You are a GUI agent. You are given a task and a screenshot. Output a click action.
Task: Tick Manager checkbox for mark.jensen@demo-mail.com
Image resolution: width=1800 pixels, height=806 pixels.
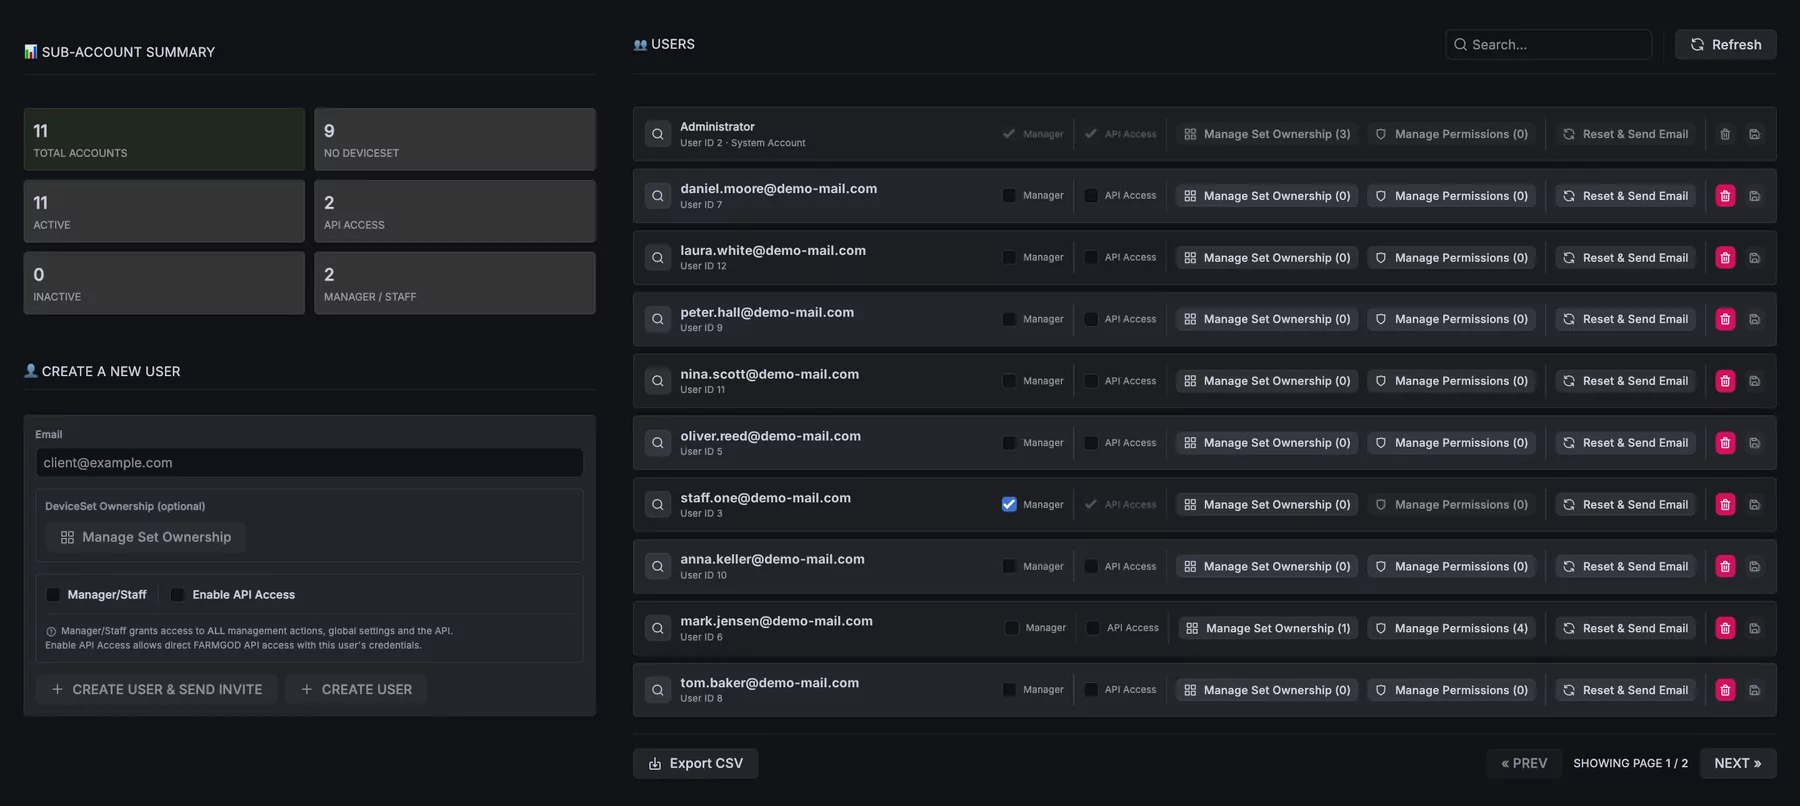(x=1011, y=628)
